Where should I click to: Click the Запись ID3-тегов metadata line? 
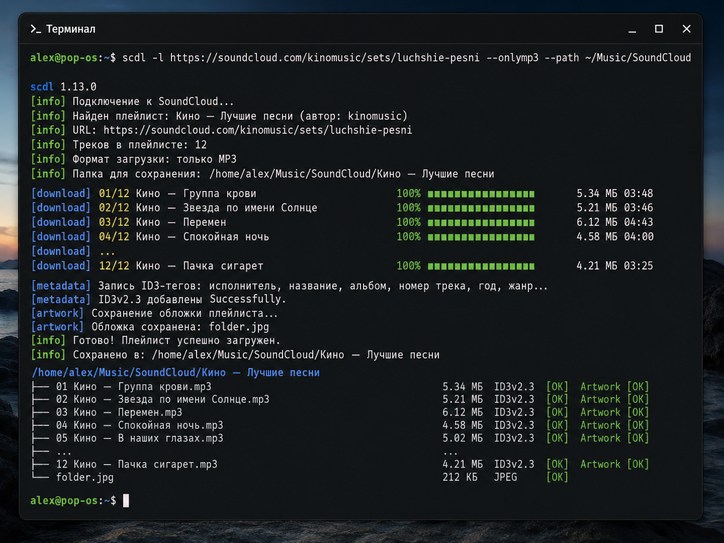289,286
